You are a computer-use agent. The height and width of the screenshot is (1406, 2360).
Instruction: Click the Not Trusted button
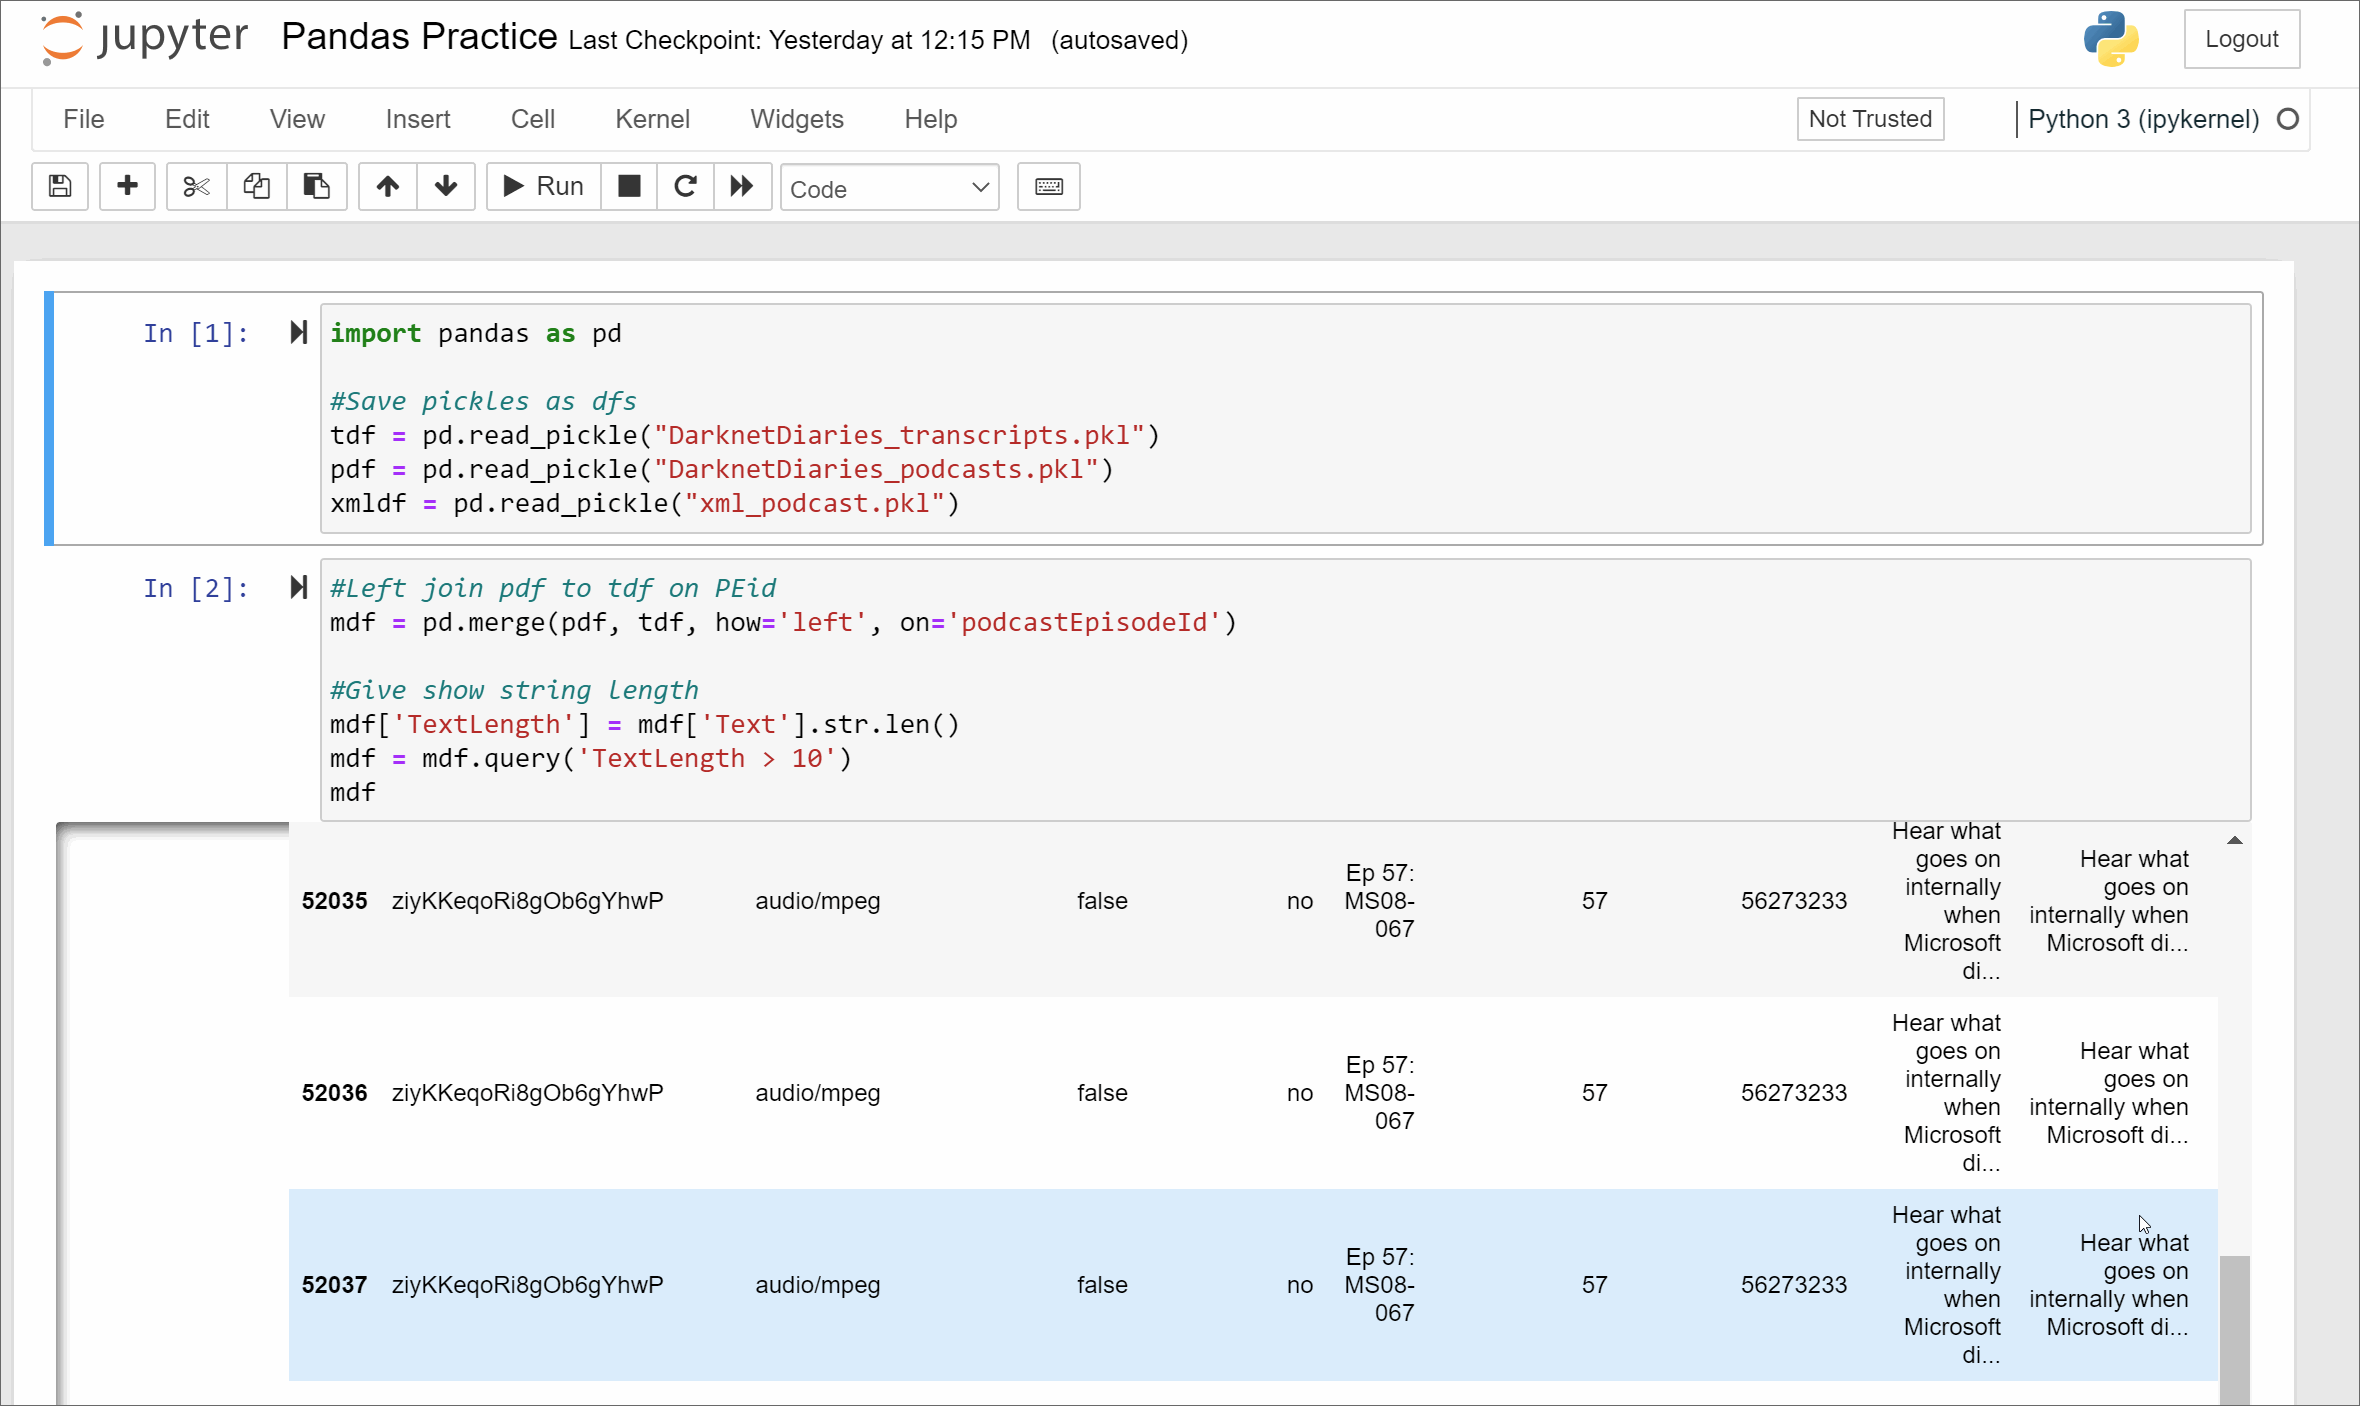click(1870, 119)
